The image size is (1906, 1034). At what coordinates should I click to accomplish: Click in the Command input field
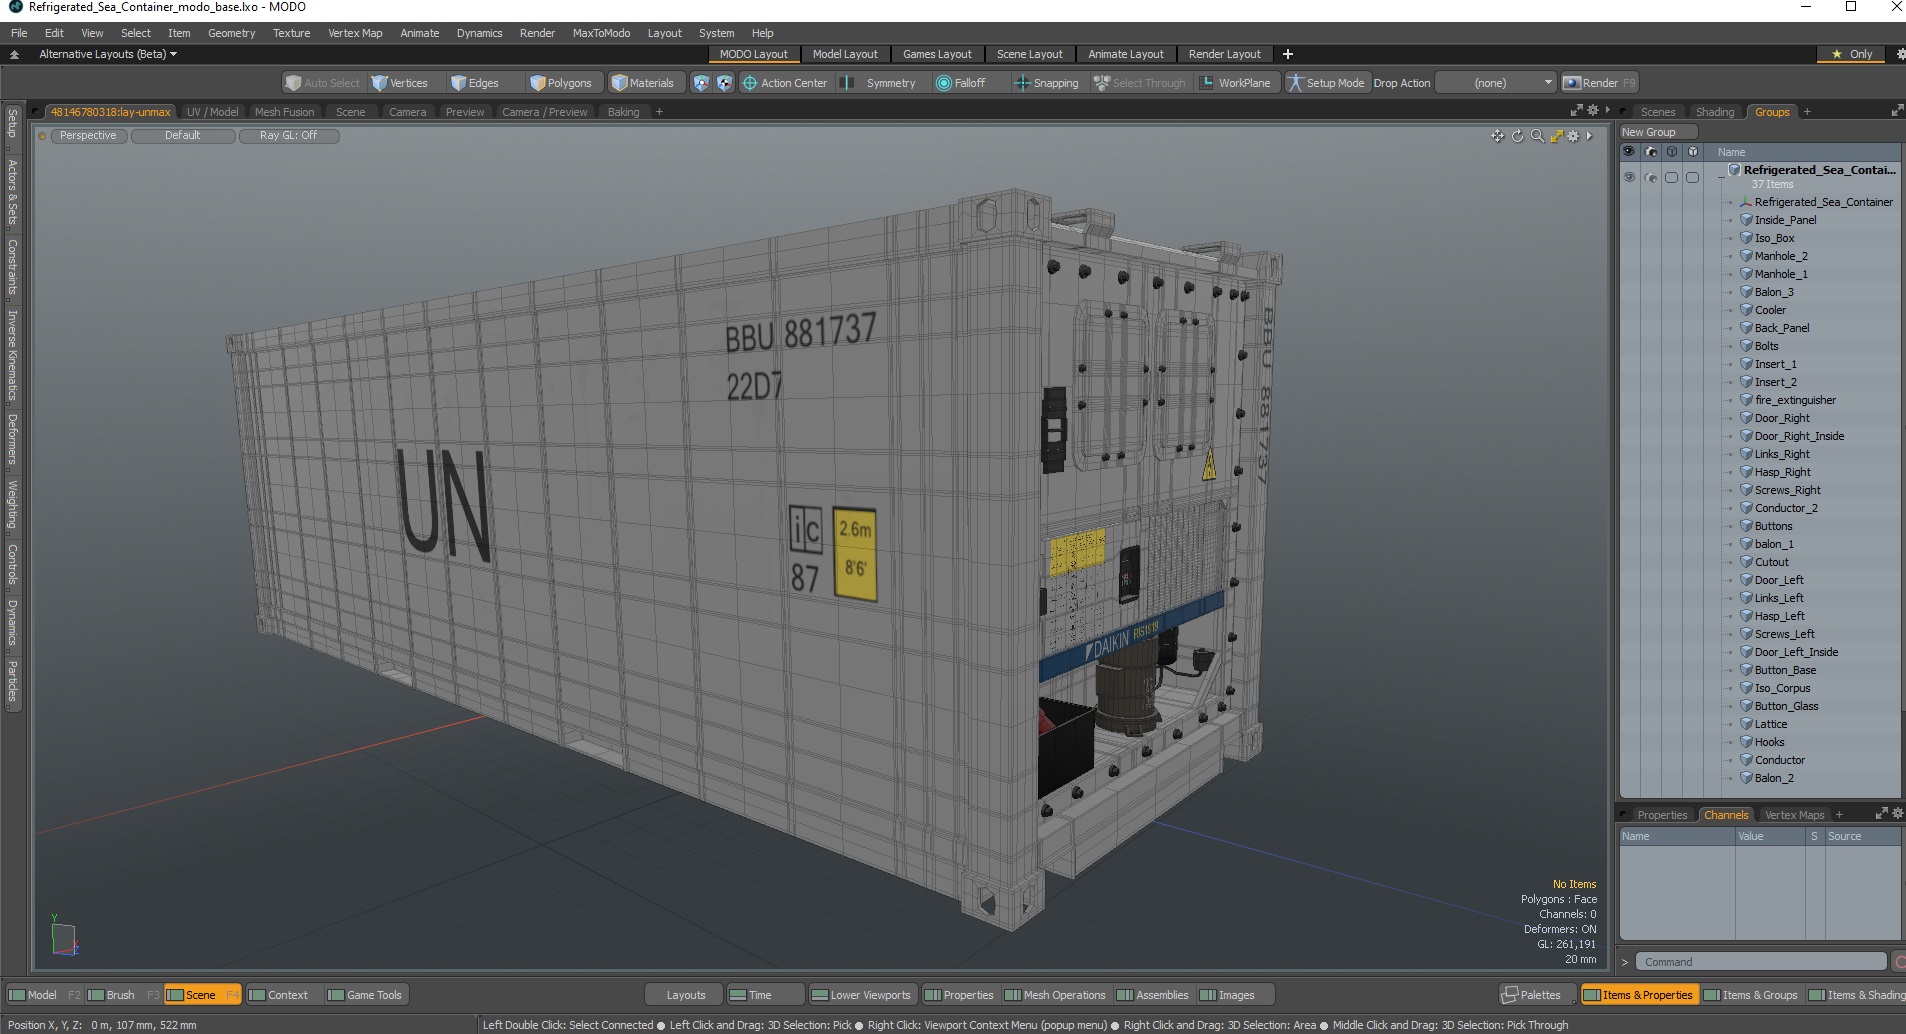pyautogui.click(x=1762, y=962)
